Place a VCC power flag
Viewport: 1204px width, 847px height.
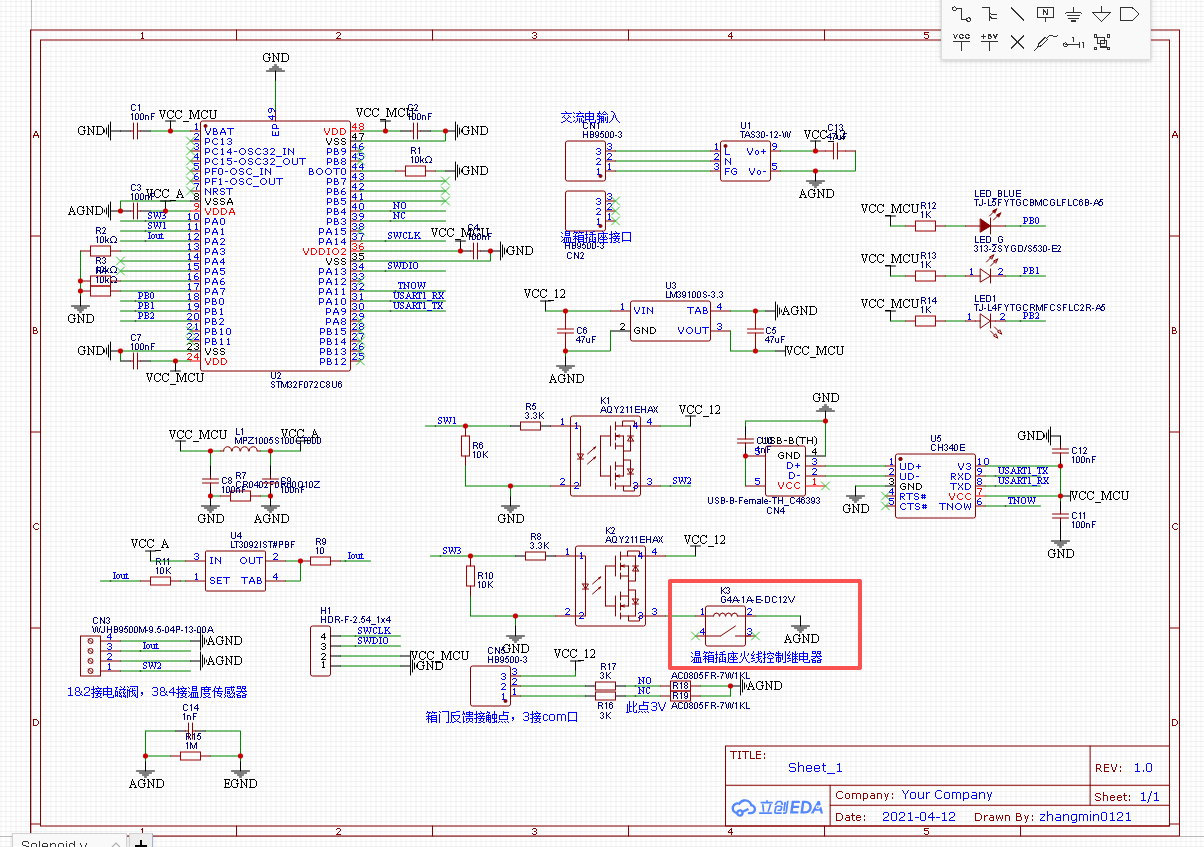click(x=962, y=42)
